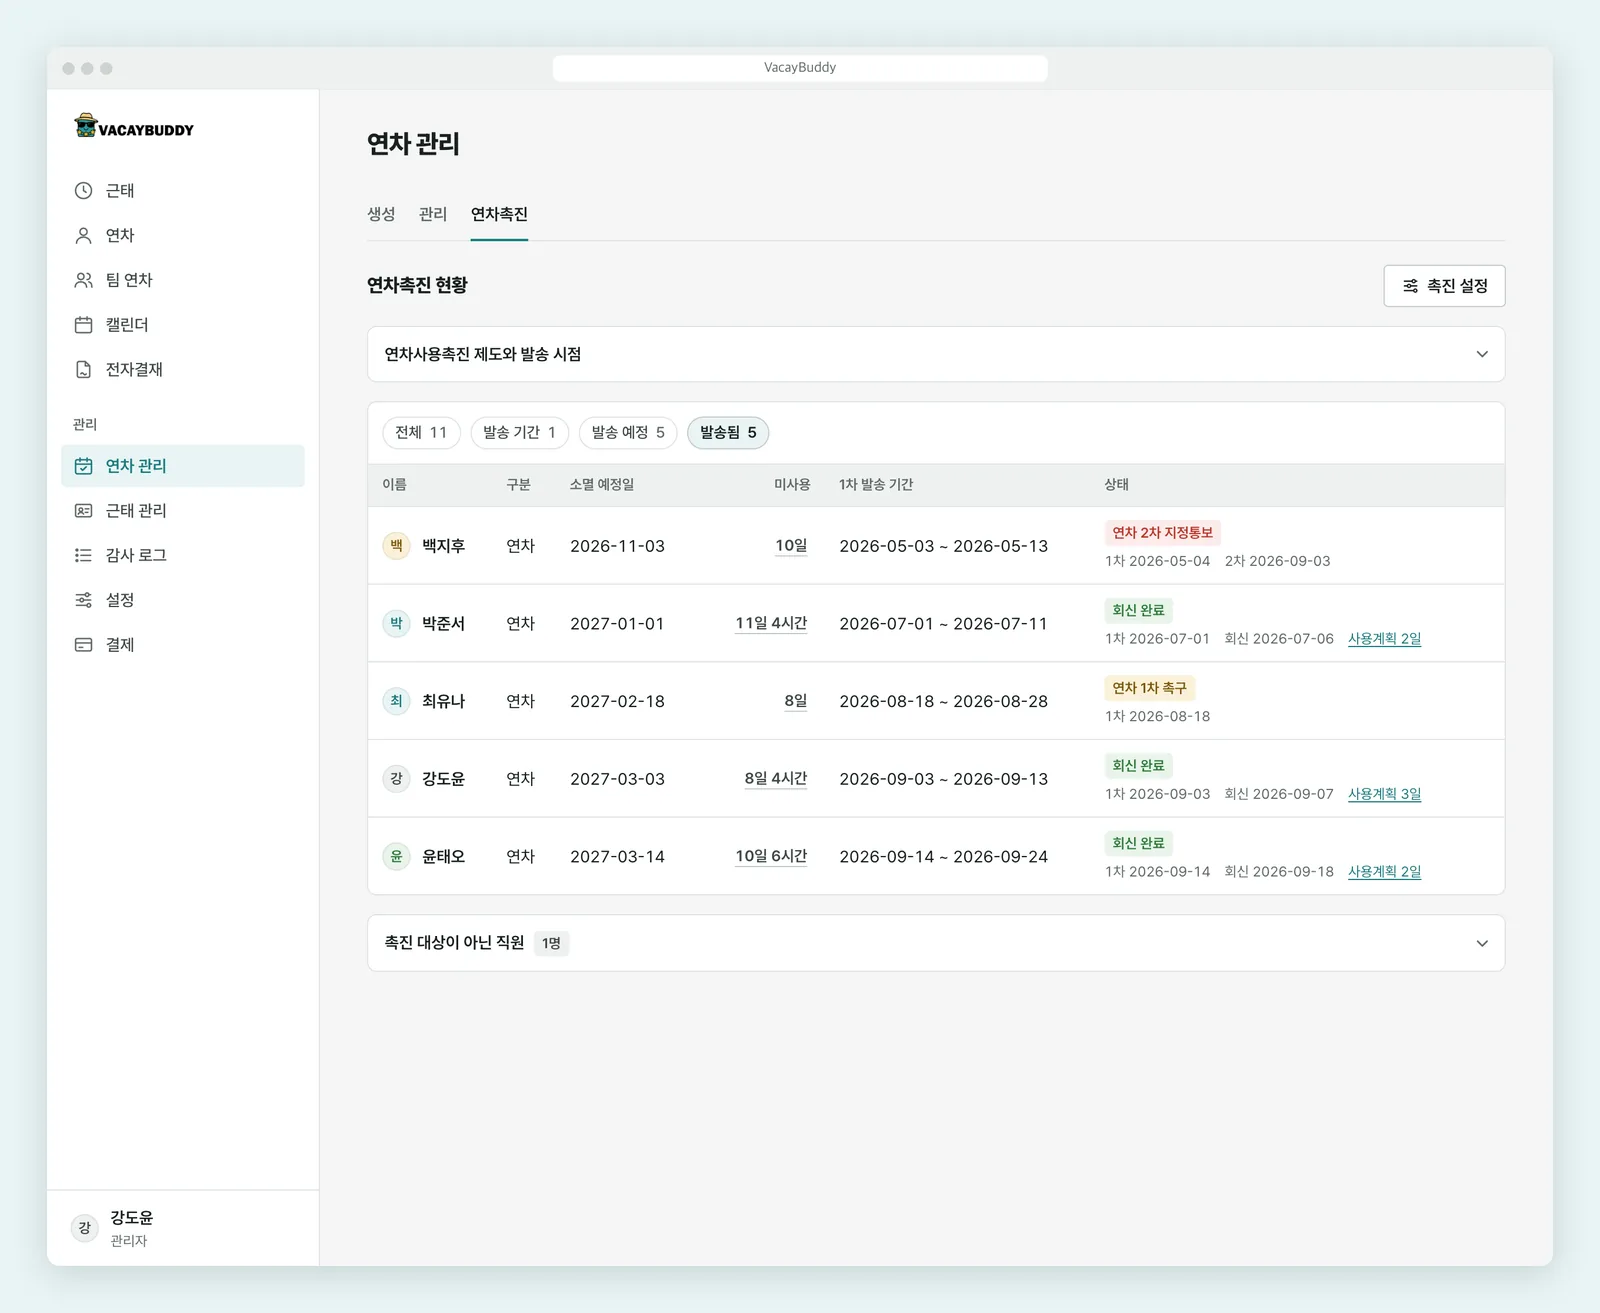Open 박준서's 사용계획 2일 link

(x=1384, y=639)
